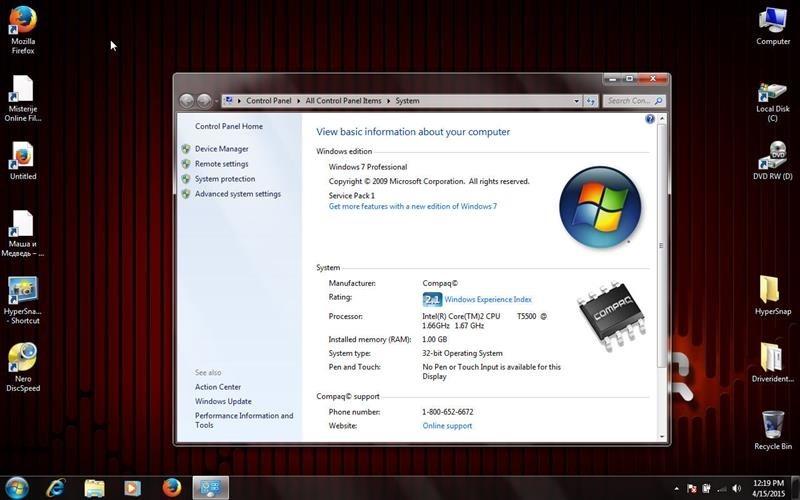Open the Misterije Online Fil... desktop file

click(x=23, y=98)
